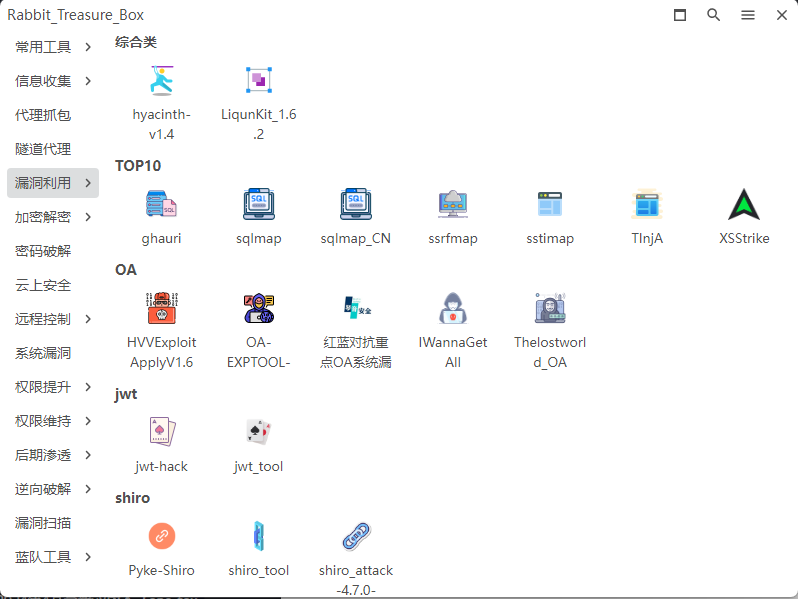Select 代理抓包 in the sidebar
Screen dimensions: 798x599
coord(43,115)
